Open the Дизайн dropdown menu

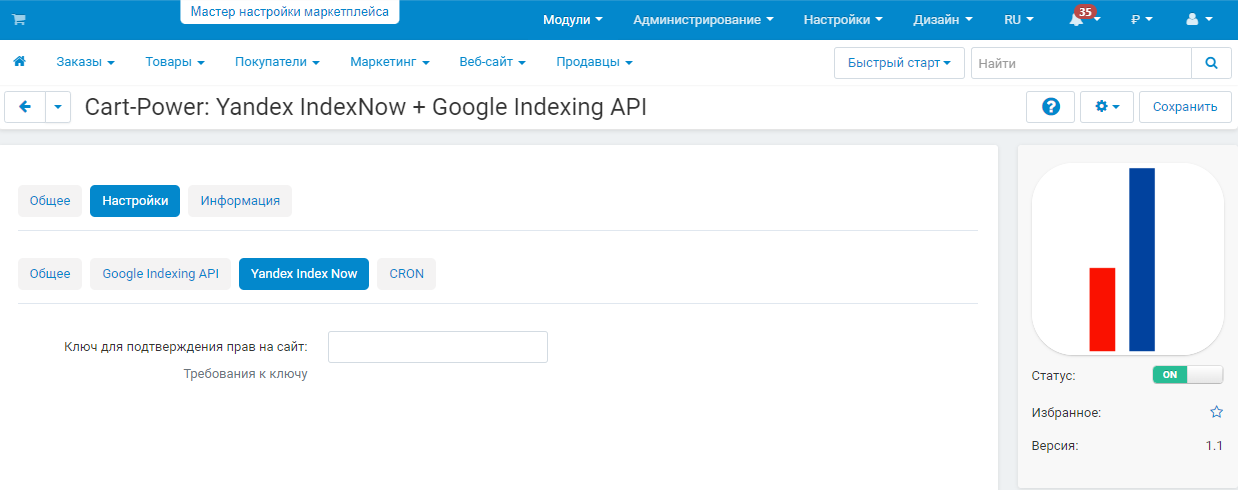click(x=943, y=20)
